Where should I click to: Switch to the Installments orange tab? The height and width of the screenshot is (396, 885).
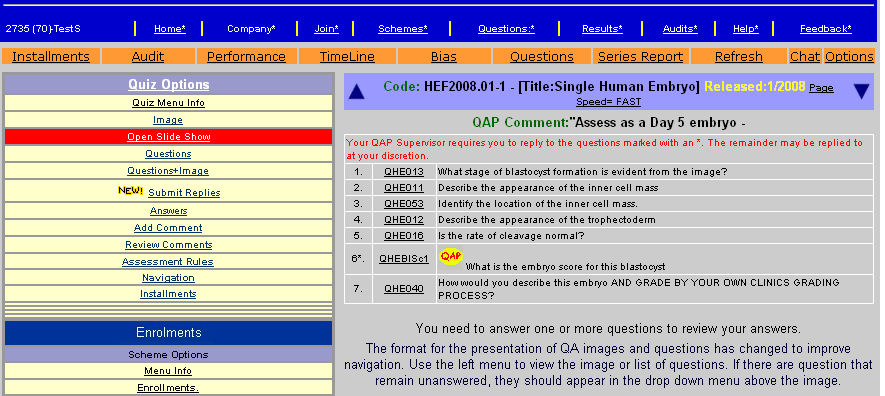click(51, 56)
